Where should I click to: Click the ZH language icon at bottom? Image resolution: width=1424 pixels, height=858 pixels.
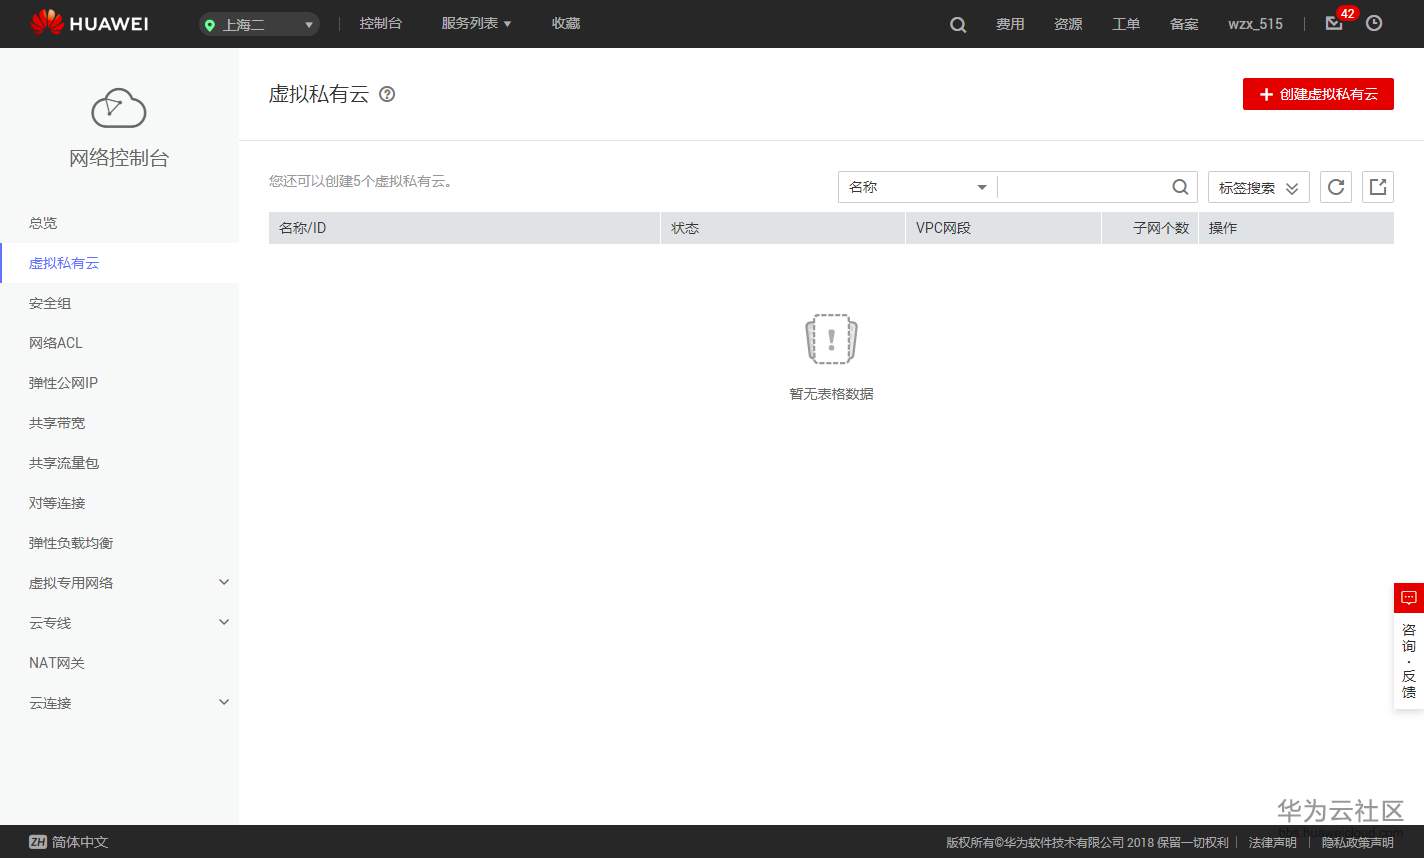pos(38,842)
